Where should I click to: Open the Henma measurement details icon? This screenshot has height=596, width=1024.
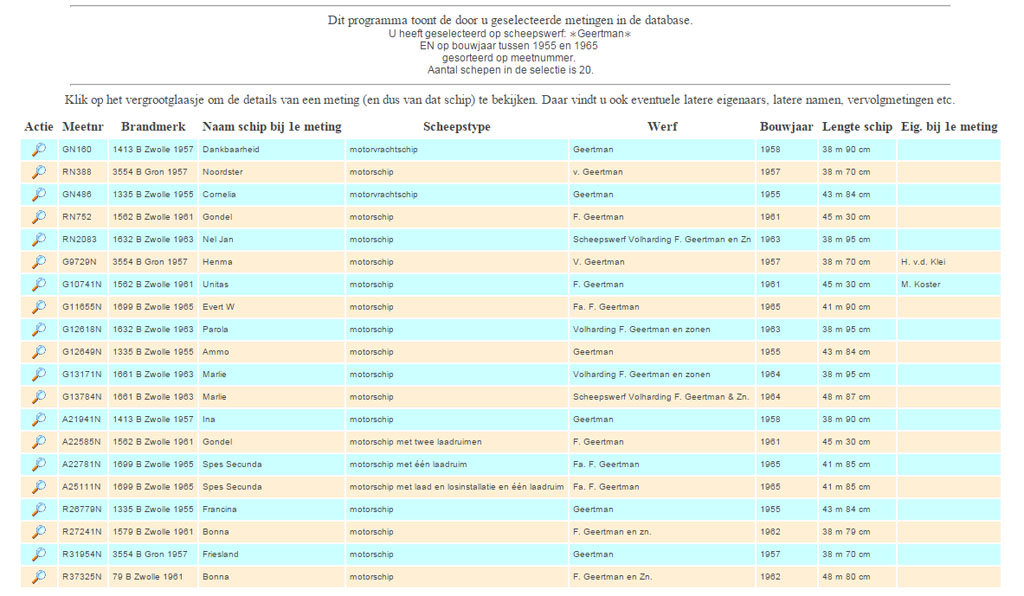[x=38, y=262]
